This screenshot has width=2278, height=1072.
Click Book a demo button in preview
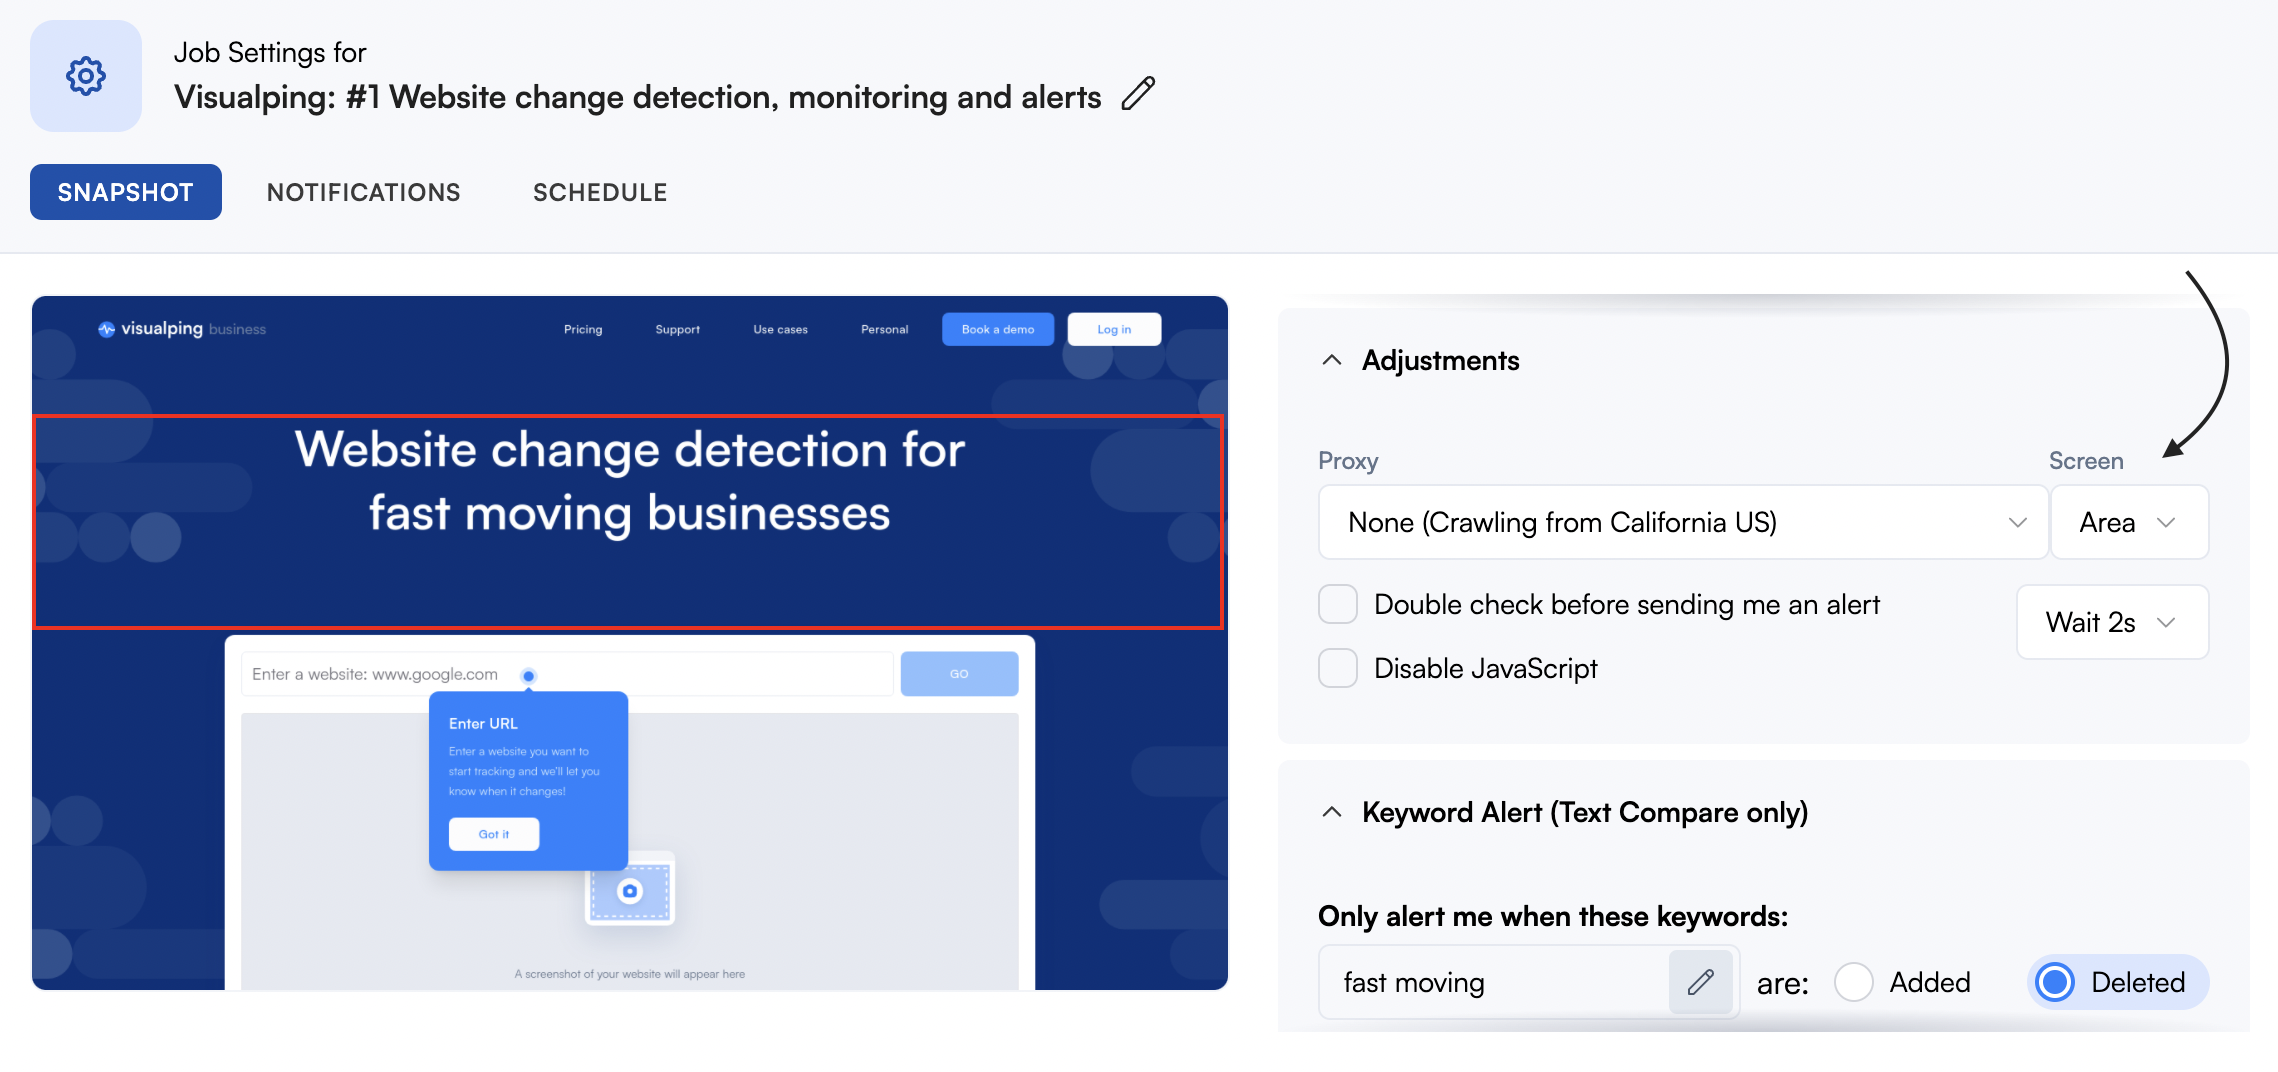click(x=998, y=329)
